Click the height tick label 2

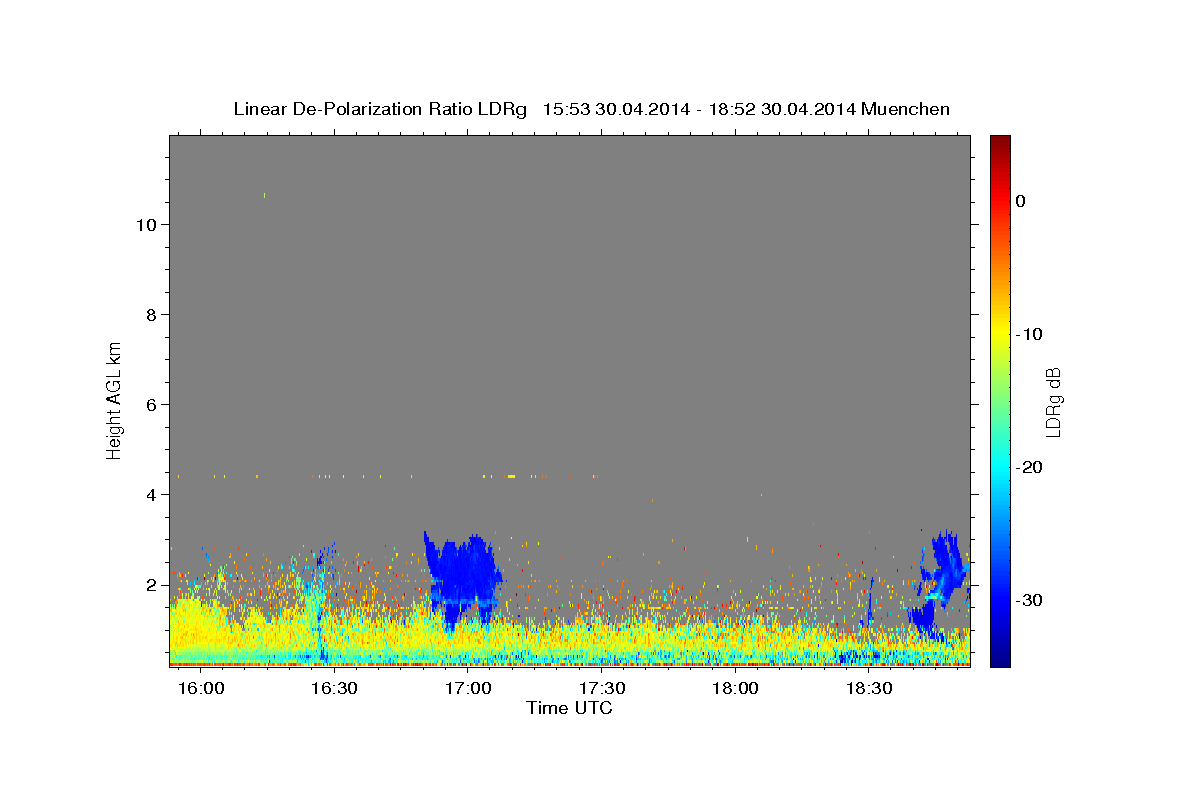(x=150, y=585)
